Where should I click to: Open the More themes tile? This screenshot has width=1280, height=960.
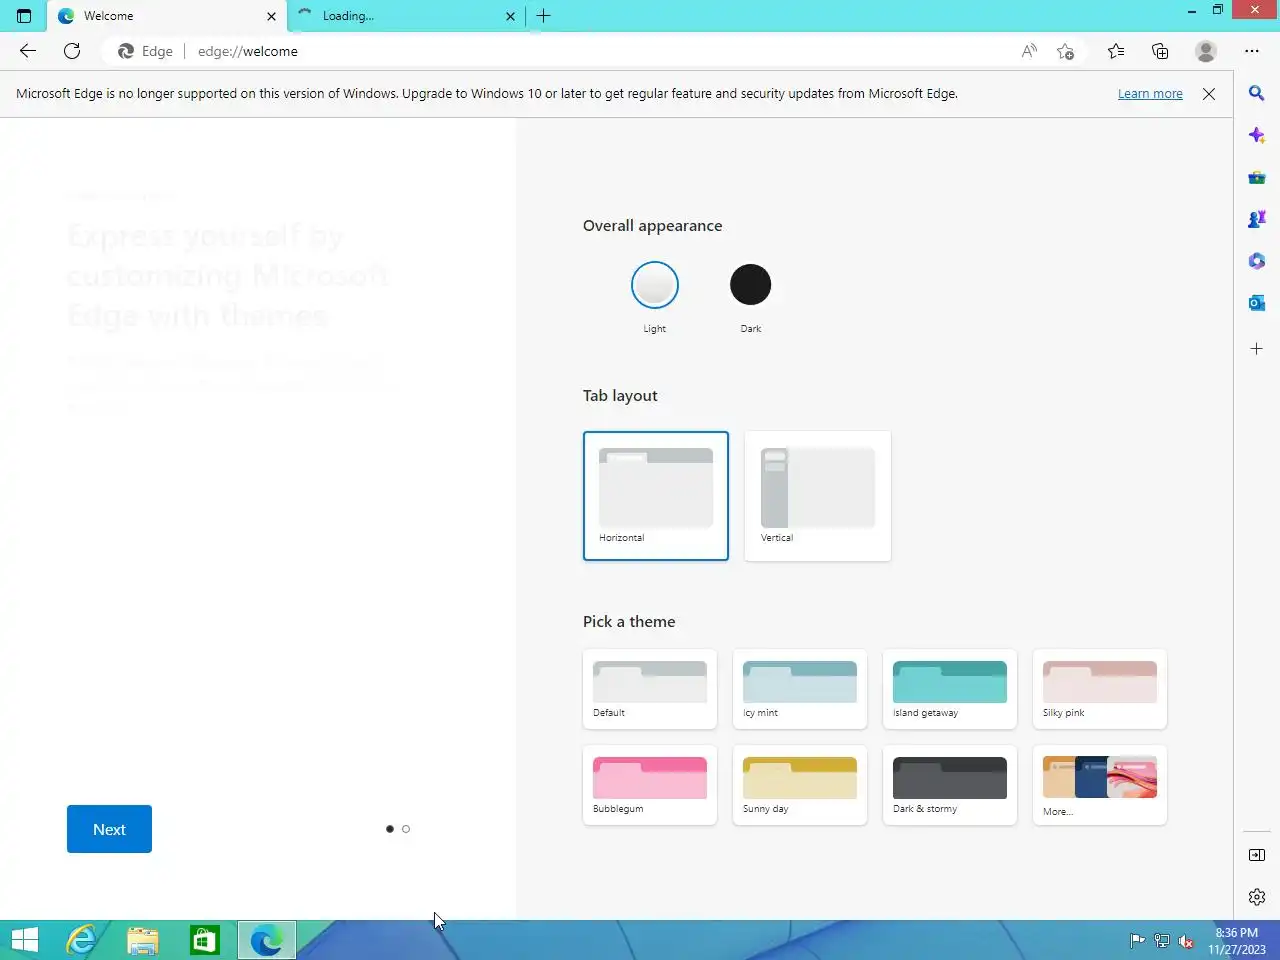tap(1100, 785)
